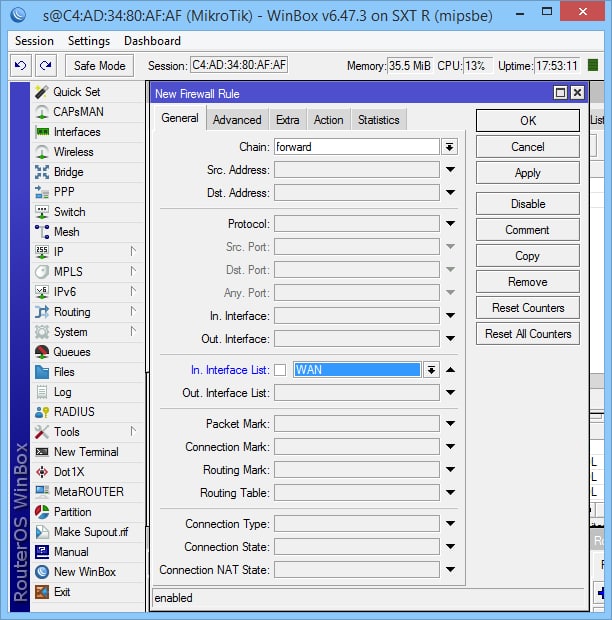Open the Interfaces sidebar entry

(x=77, y=132)
